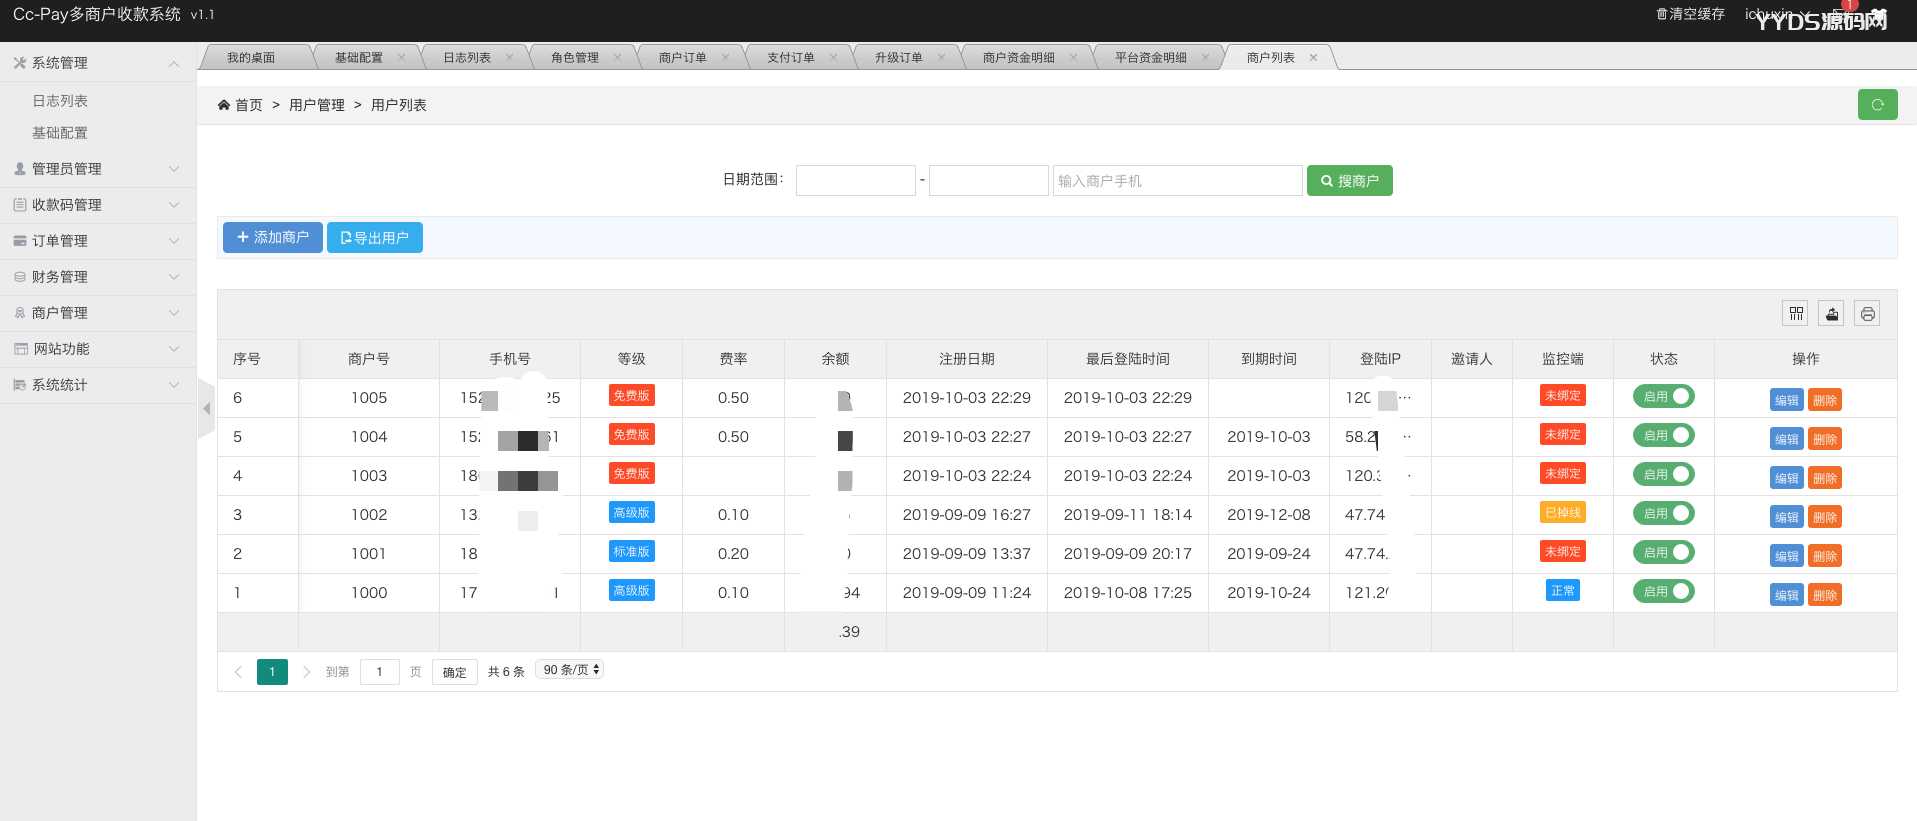Click 编辑 for merchant 1002

pyautogui.click(x=1786, y=517)
